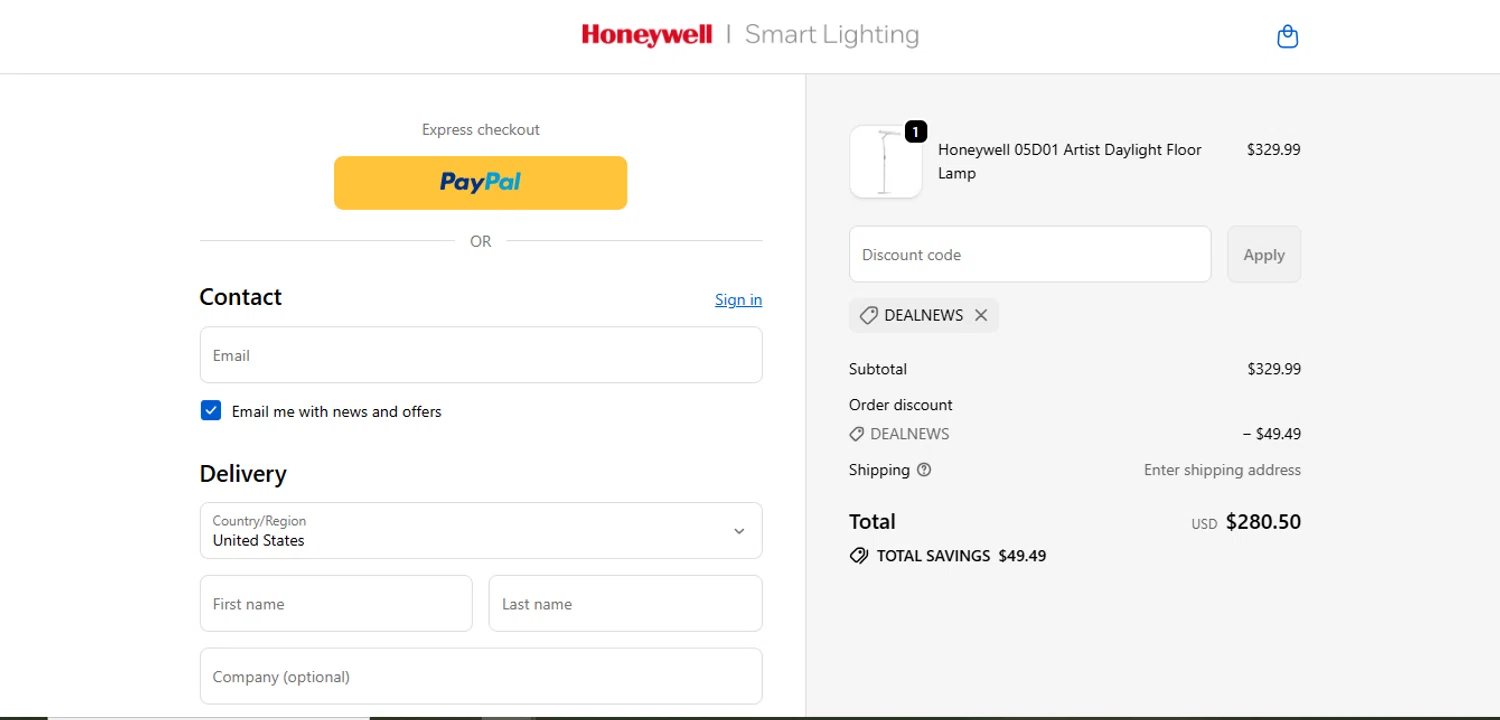
Task: Click 'Enter shipping address' text
Action: 1222,470
